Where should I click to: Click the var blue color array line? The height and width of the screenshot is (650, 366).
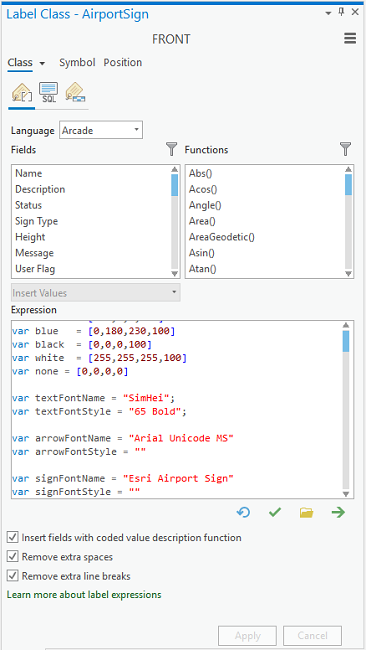click(x=94, y=332)
